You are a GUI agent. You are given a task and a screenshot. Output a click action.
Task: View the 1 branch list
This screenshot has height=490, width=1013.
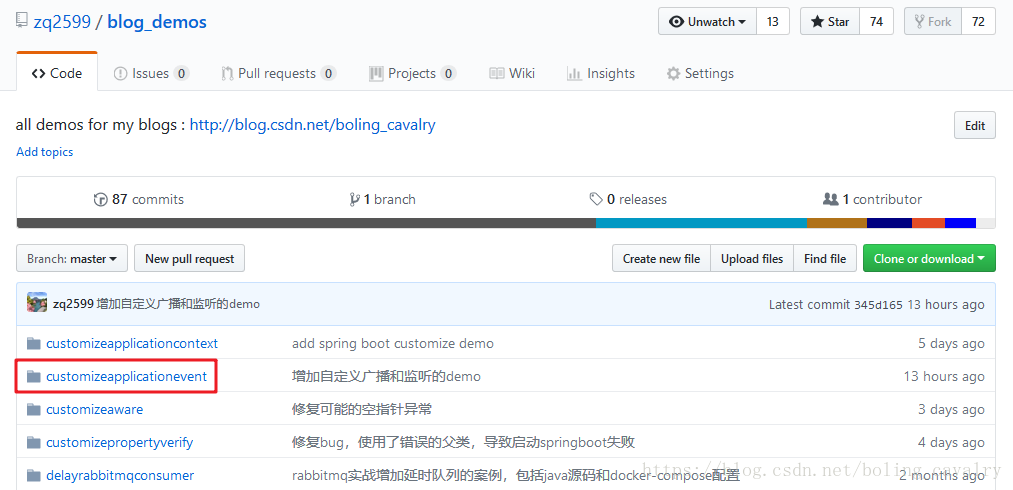[382, 199]
